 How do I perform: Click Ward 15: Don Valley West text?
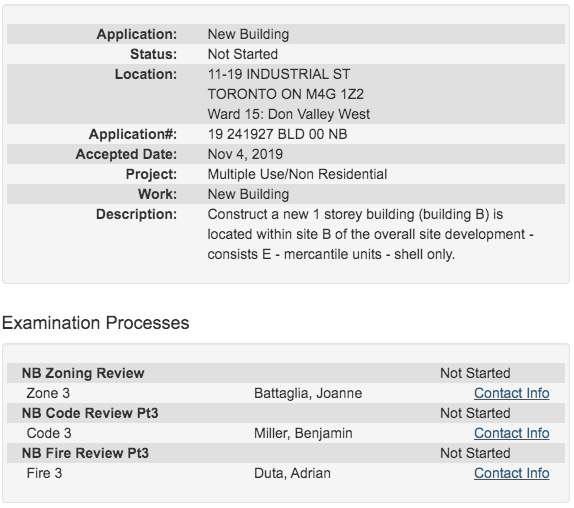point(289,114)
